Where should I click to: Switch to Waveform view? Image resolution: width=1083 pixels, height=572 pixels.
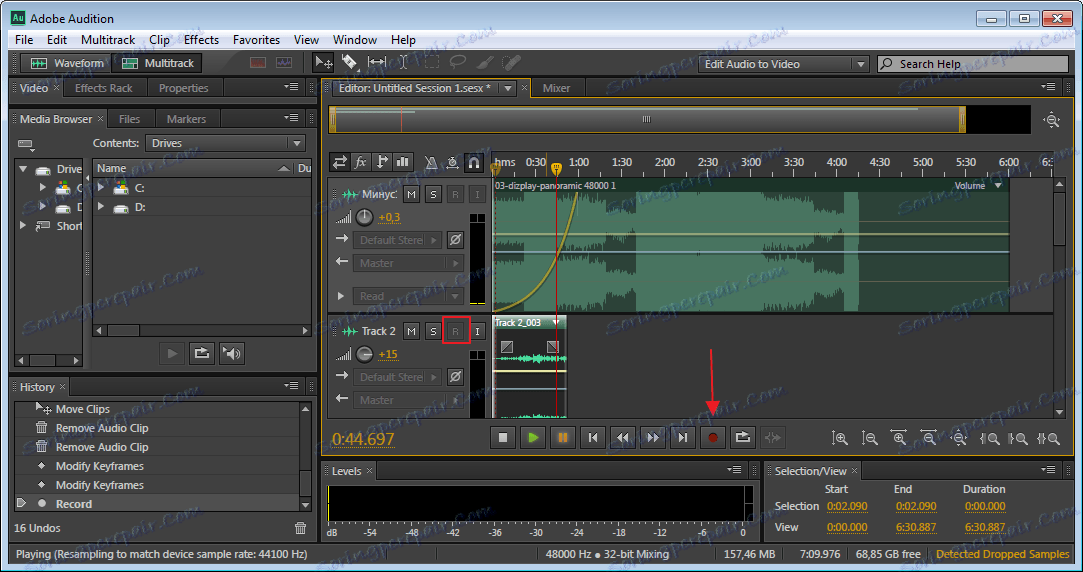[67, 63]
